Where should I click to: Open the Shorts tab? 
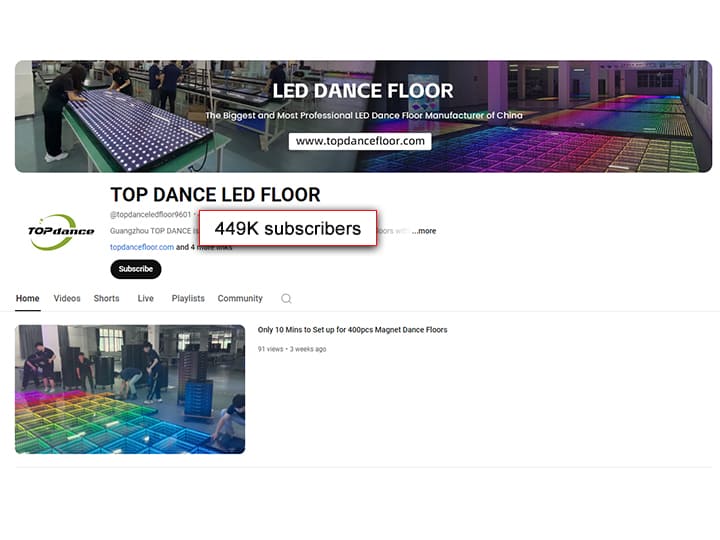coord(107,298)
